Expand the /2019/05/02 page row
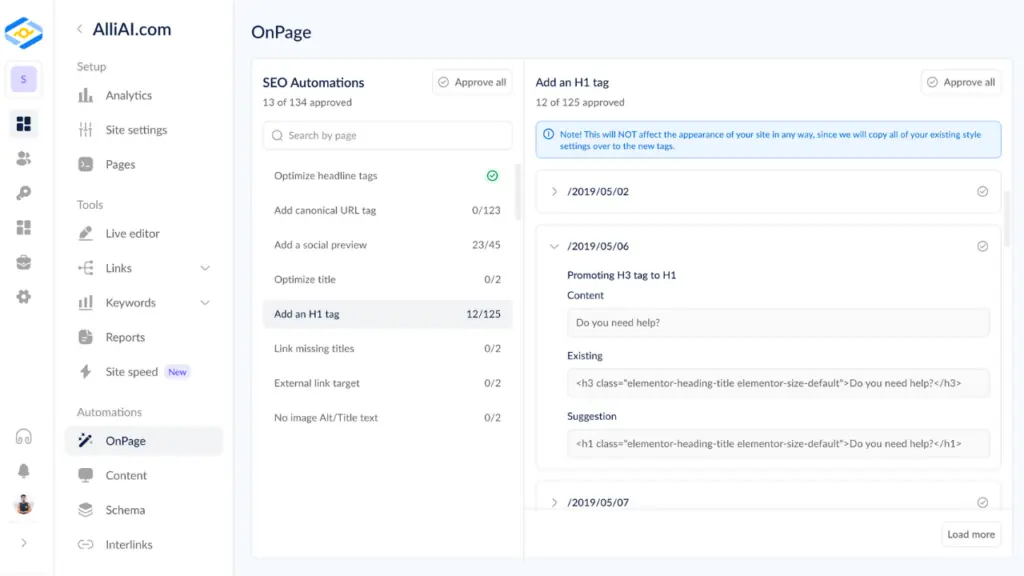1024x576 pixels. pos(555,191)
